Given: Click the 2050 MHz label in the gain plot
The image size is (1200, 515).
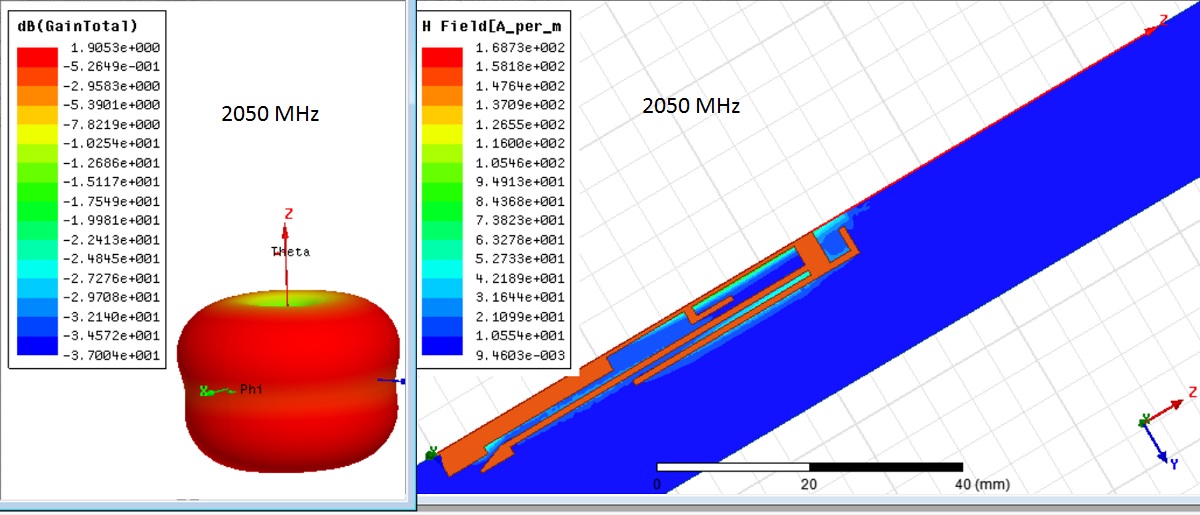Looking at the screenshot, I should [x=270, y=114].
